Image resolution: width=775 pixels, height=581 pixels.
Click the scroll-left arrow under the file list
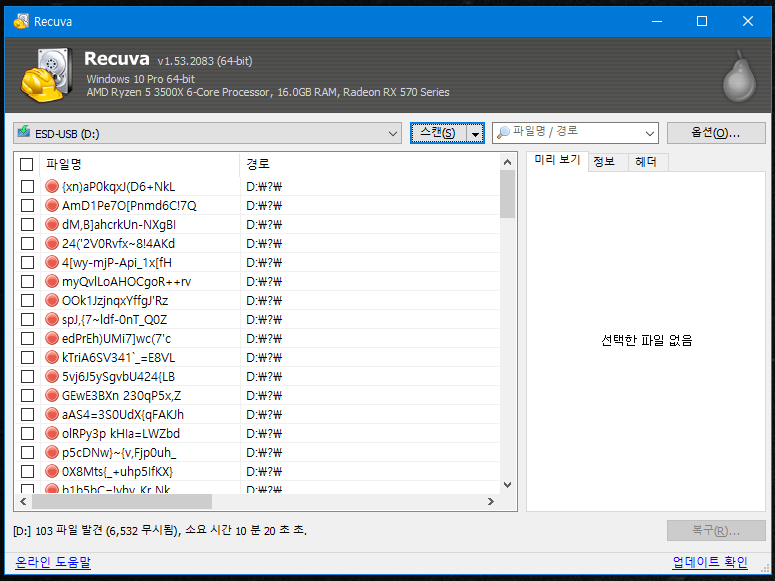tap(23, 501)
